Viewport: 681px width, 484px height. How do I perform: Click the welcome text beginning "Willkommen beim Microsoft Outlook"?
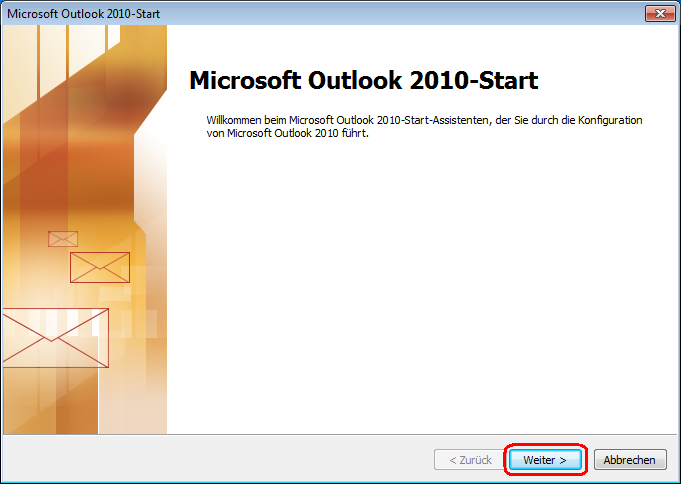424,126
